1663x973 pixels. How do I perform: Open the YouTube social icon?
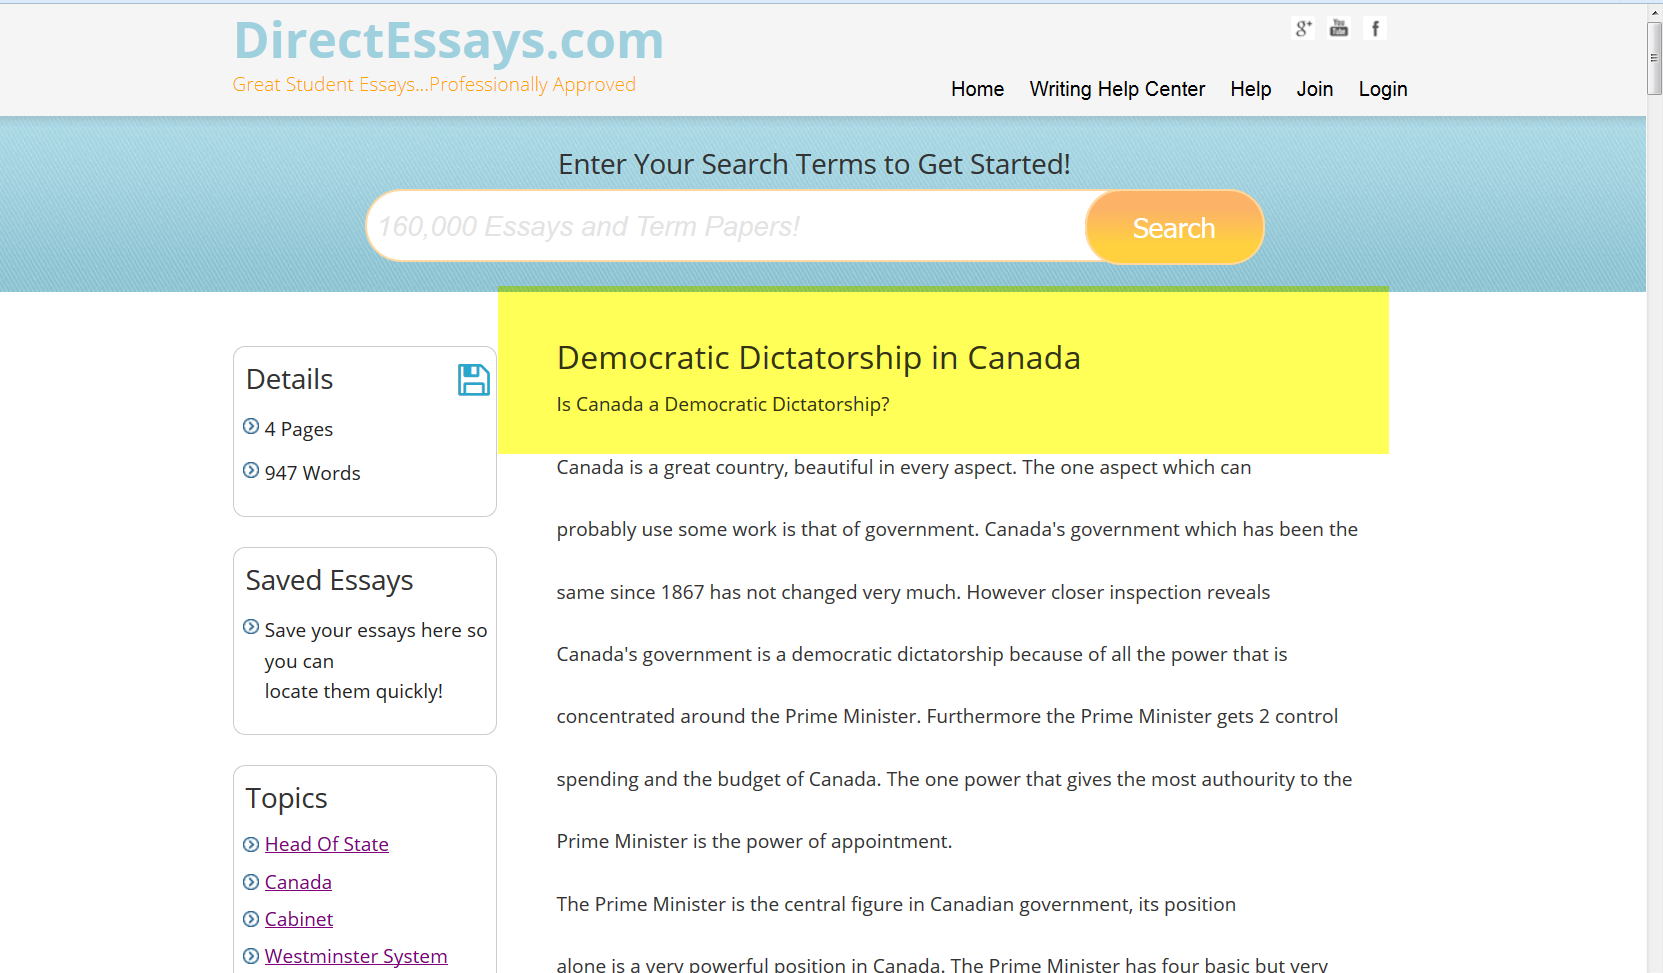[1339, 29]
